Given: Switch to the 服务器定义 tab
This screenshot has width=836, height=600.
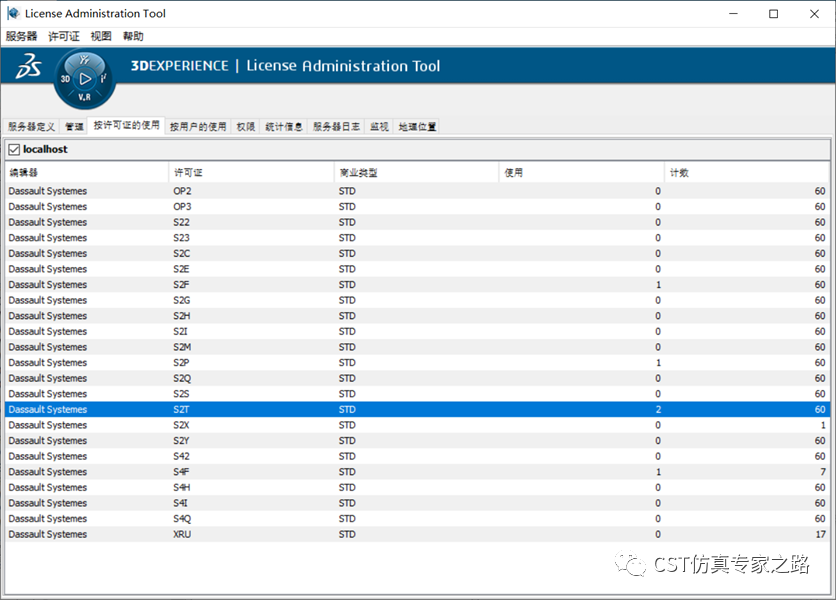Looking at the screenshot, I should 31,126.
